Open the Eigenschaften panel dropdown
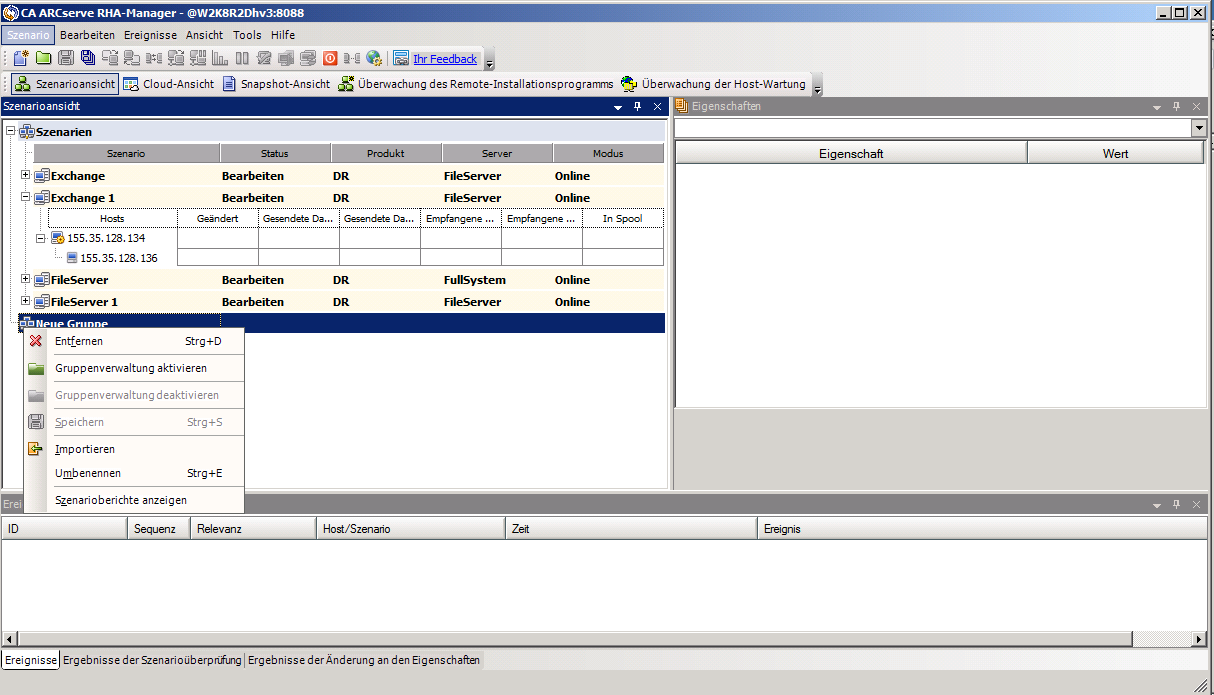 (1198, 128)
